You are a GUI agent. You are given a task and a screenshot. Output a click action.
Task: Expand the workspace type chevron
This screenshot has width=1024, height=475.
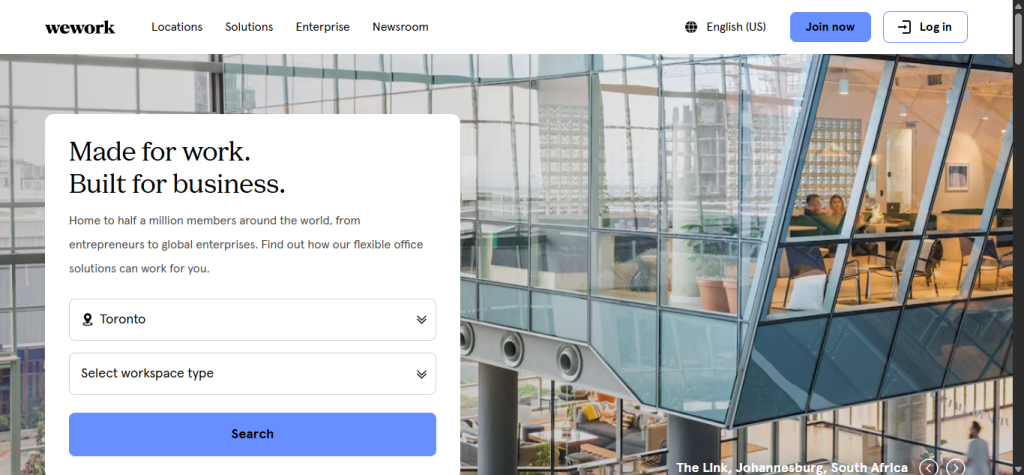[x=421, y=374]
